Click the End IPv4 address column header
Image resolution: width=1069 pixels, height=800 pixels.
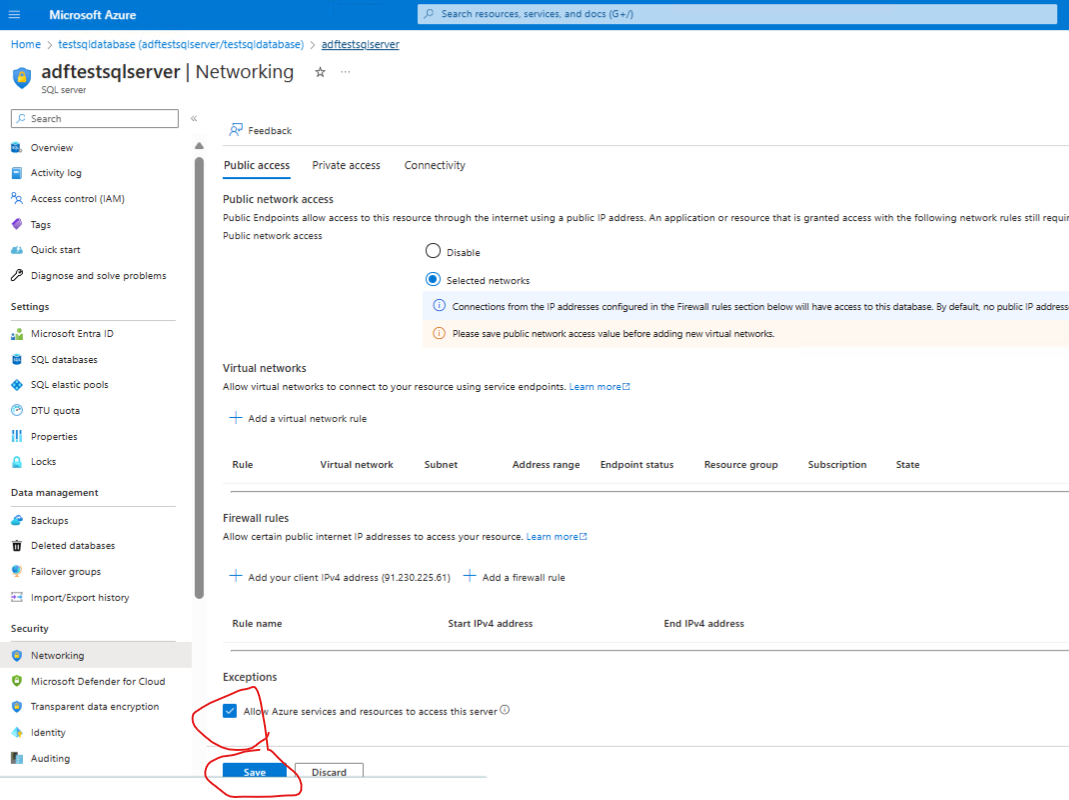(704, 623)
